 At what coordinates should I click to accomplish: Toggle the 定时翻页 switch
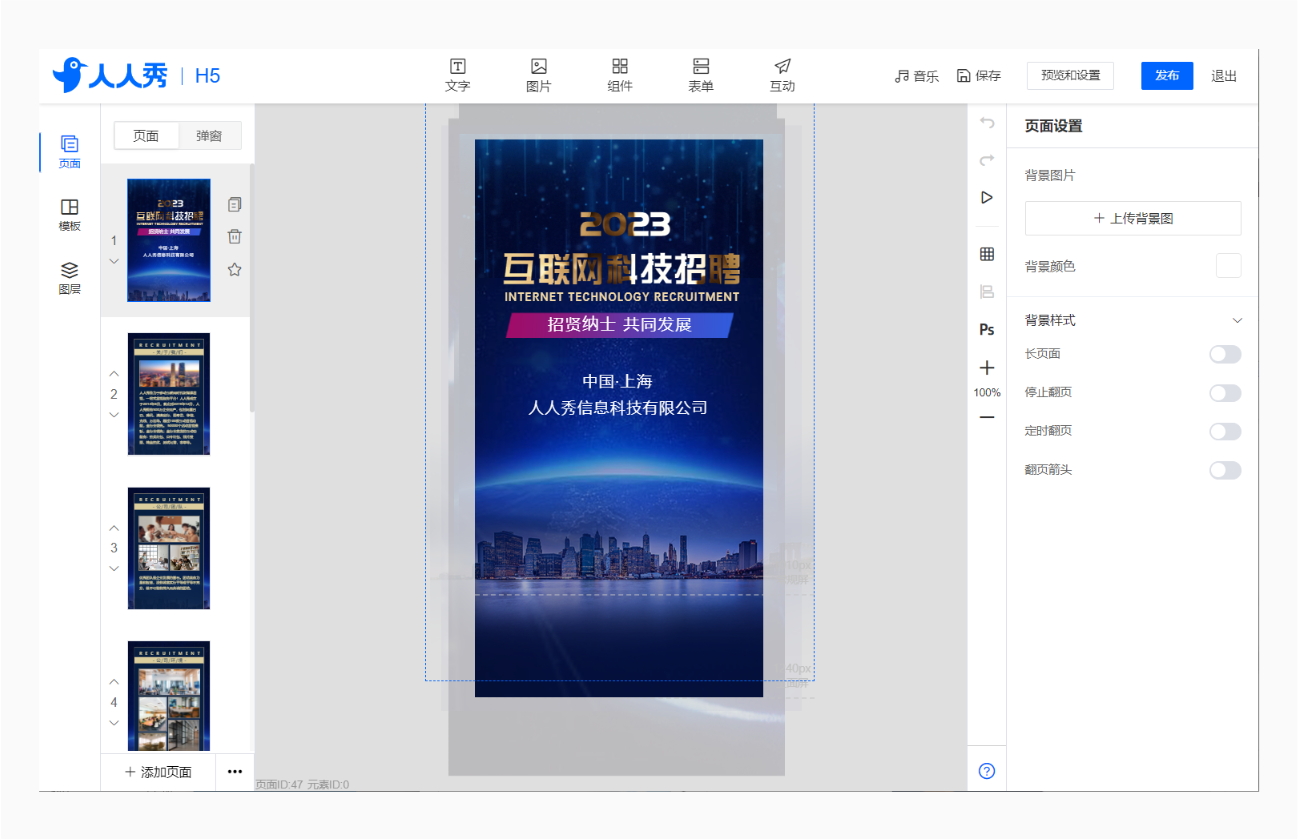1225,431
